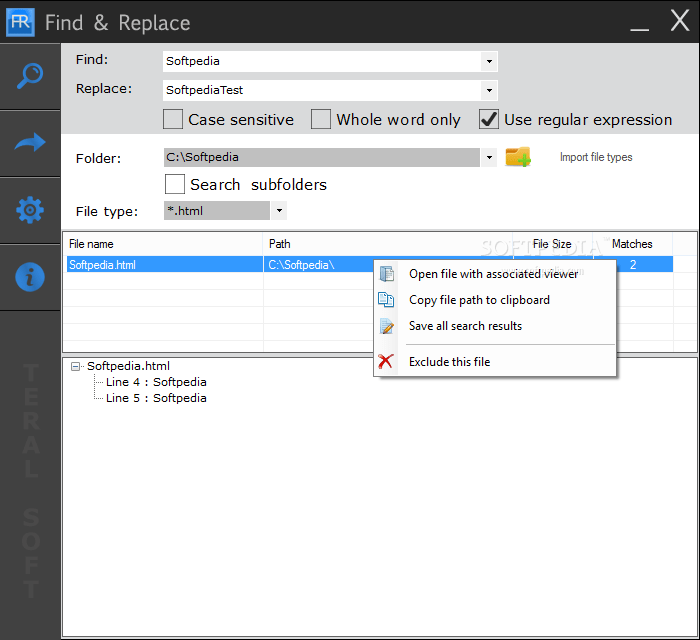The height and width of the screenshot is (640, 700).
Task: Sort by the File name column header
Action: (x=163, y=244)
